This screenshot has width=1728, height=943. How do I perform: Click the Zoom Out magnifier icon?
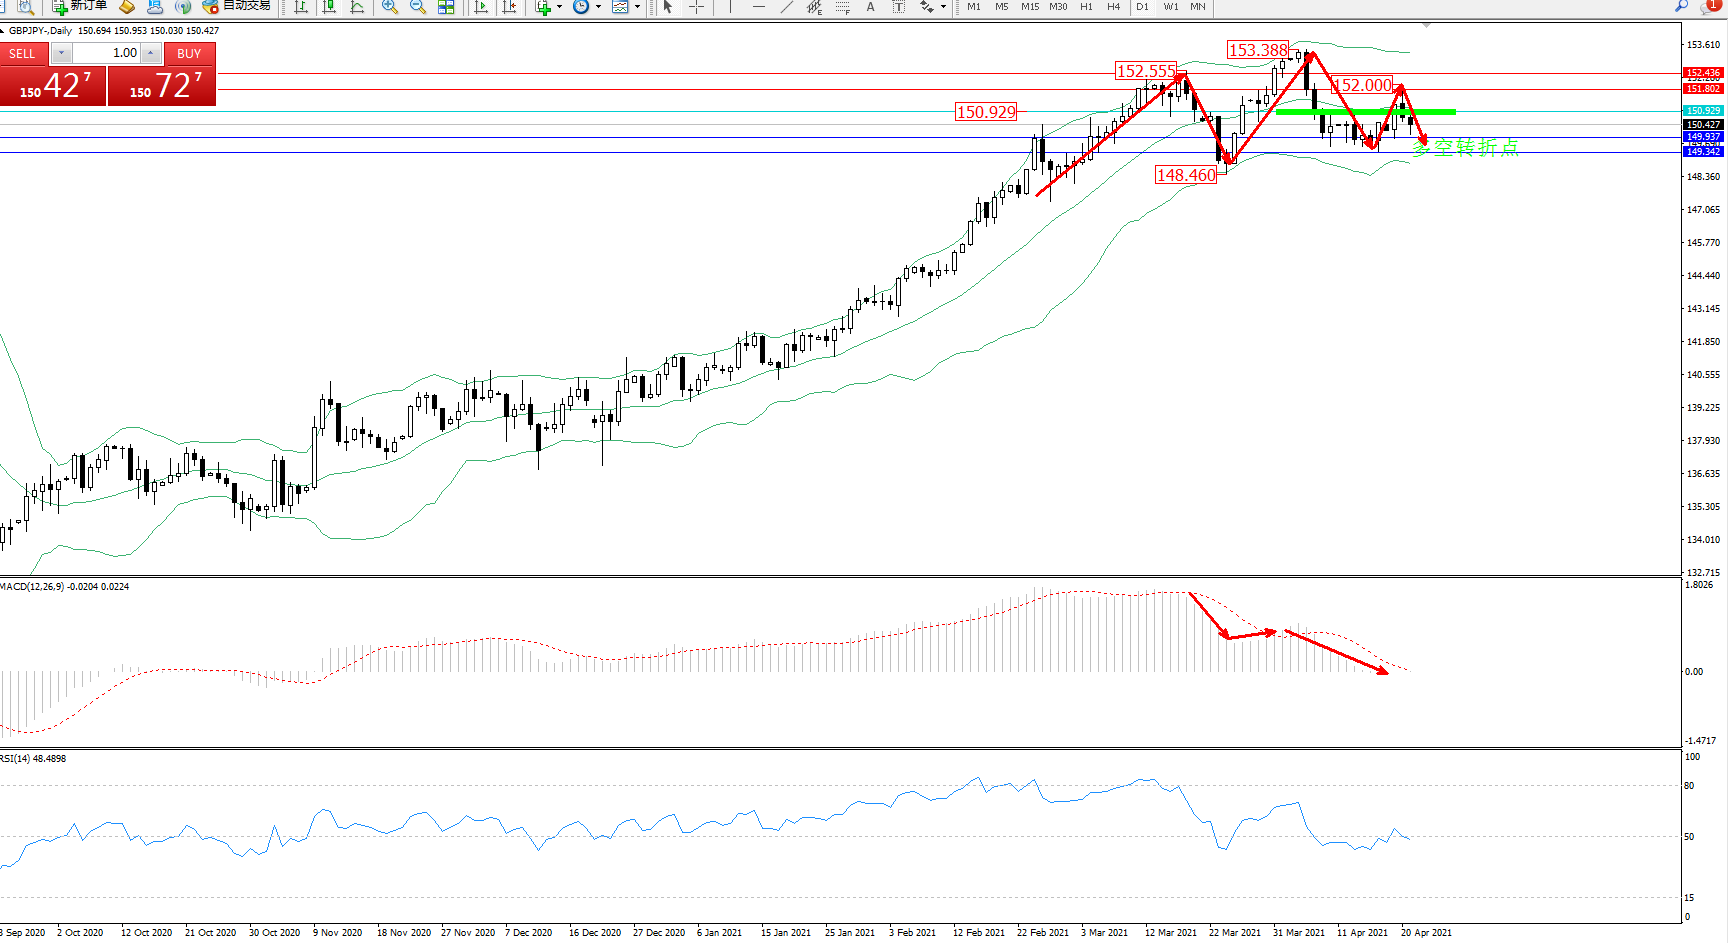tap(418, 7)
